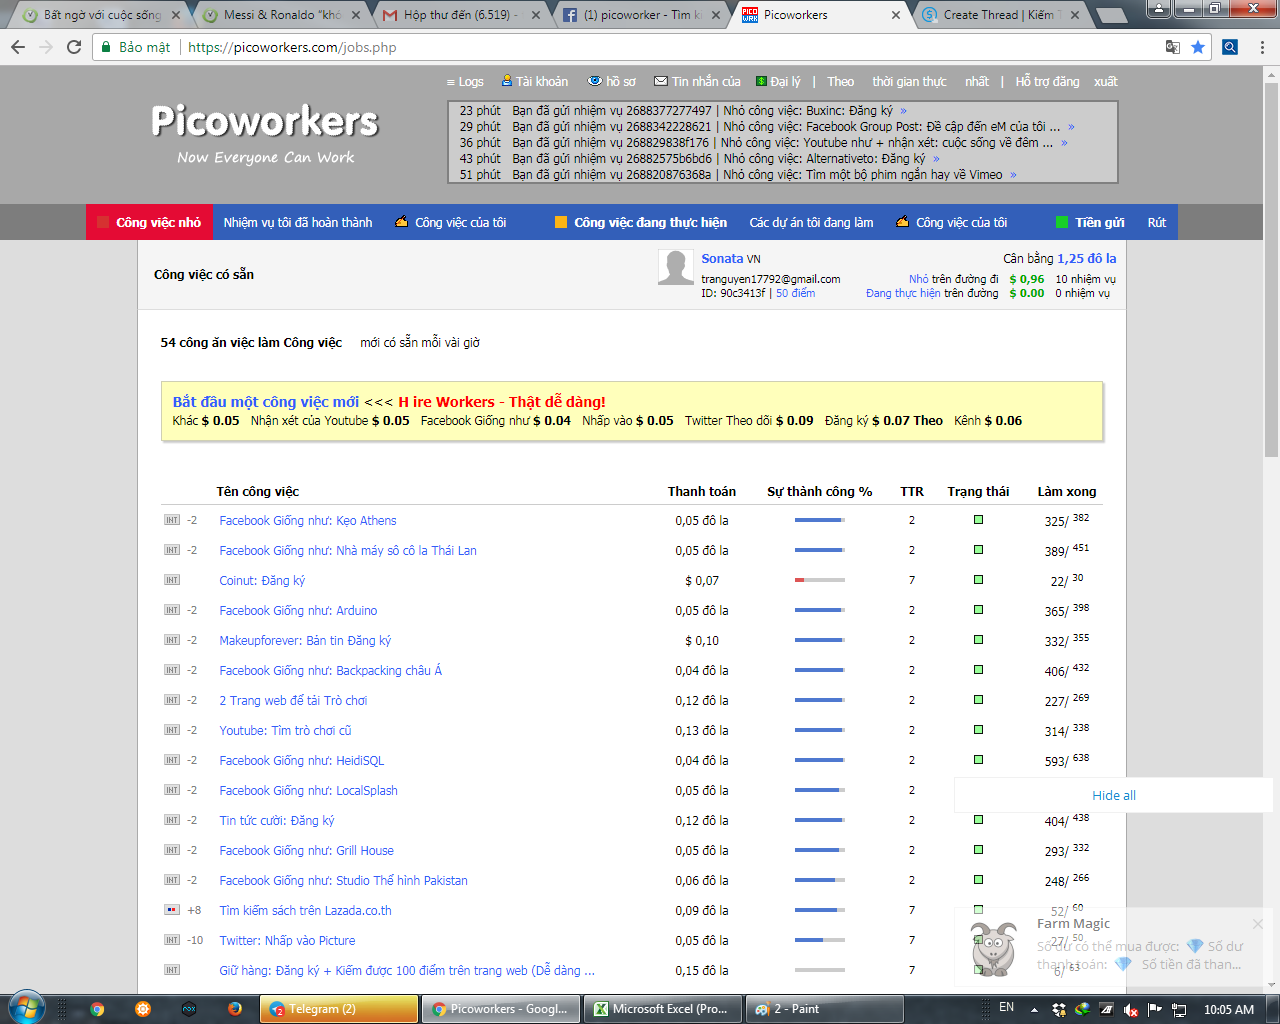
Task: Select the red Công việc nhỏ nav tab
Action: [149, 222]
